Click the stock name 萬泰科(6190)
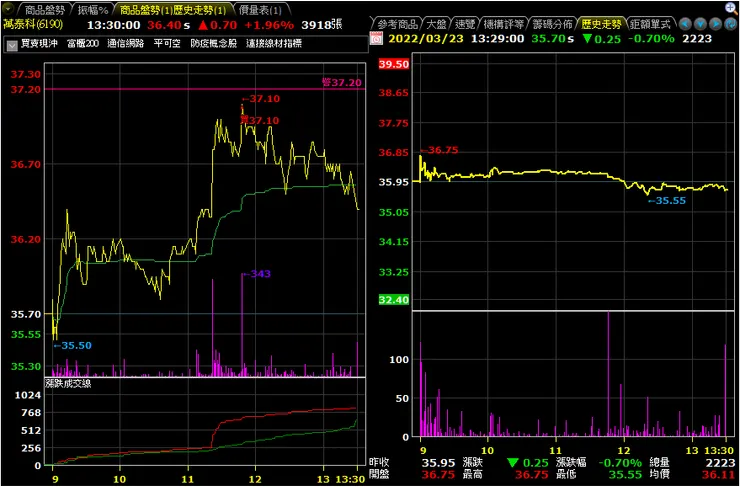 [x=33, y=24]
